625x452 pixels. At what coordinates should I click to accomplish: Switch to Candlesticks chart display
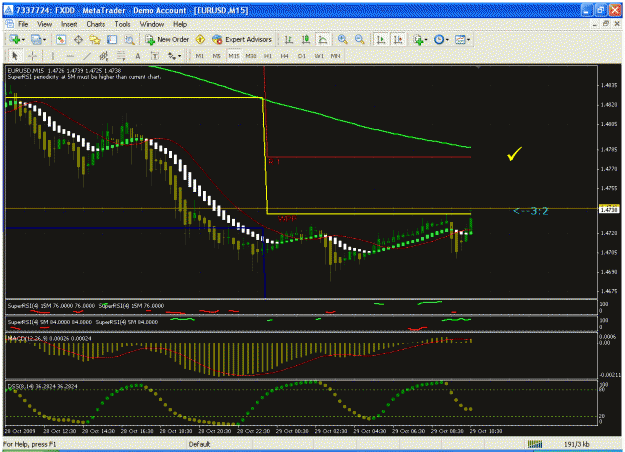306,39
